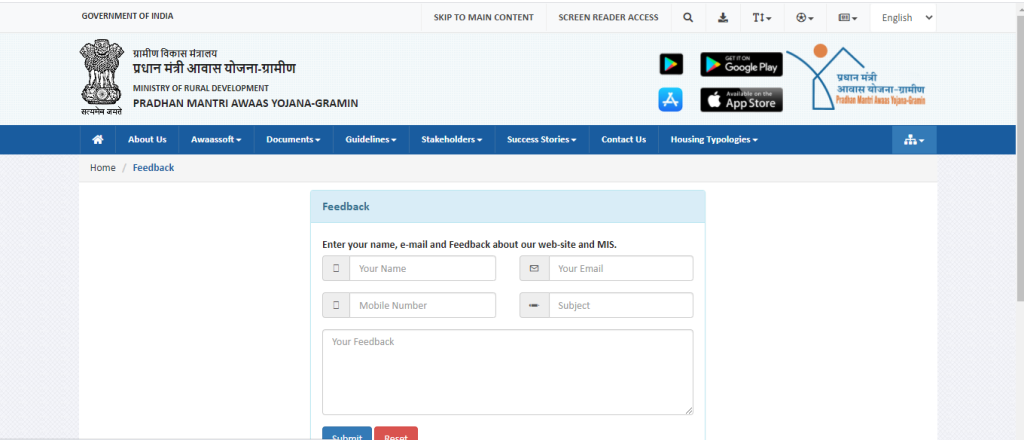
Task: Expand the Guidelines menu
Action: (x=371, y=139)
